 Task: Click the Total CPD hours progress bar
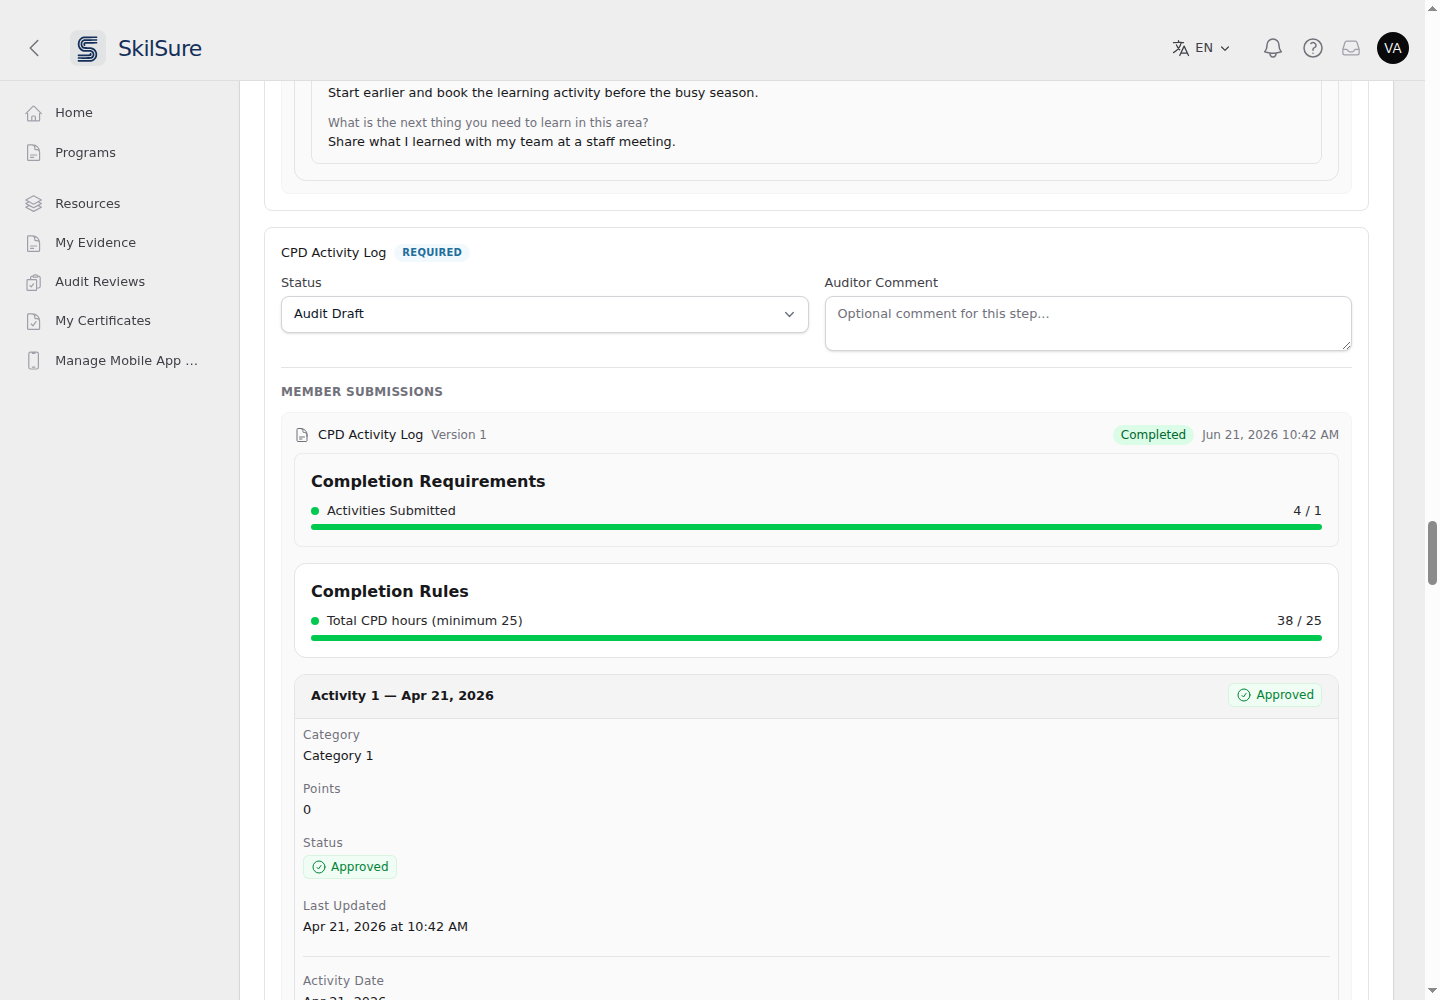point(816,637)
